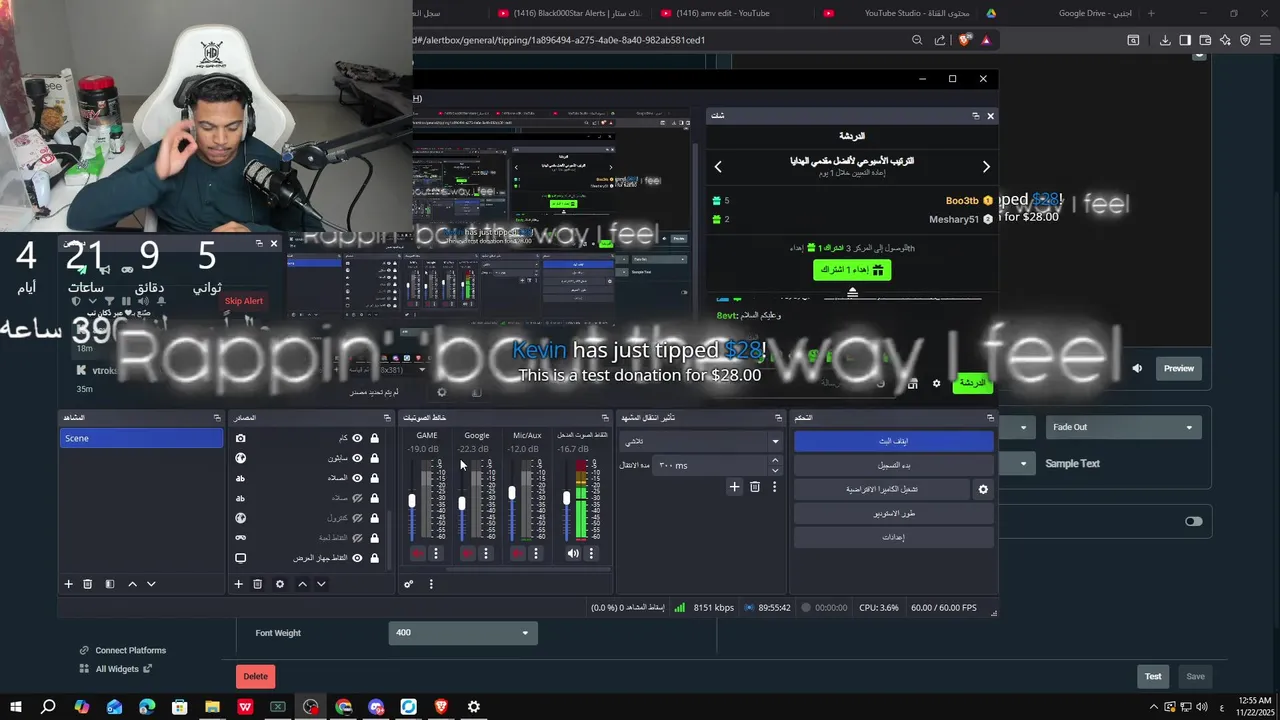Viewport: 1280px width, 720px height.
Task: Move scene down with Scenes panel down arrow
Action: [151, 584]
